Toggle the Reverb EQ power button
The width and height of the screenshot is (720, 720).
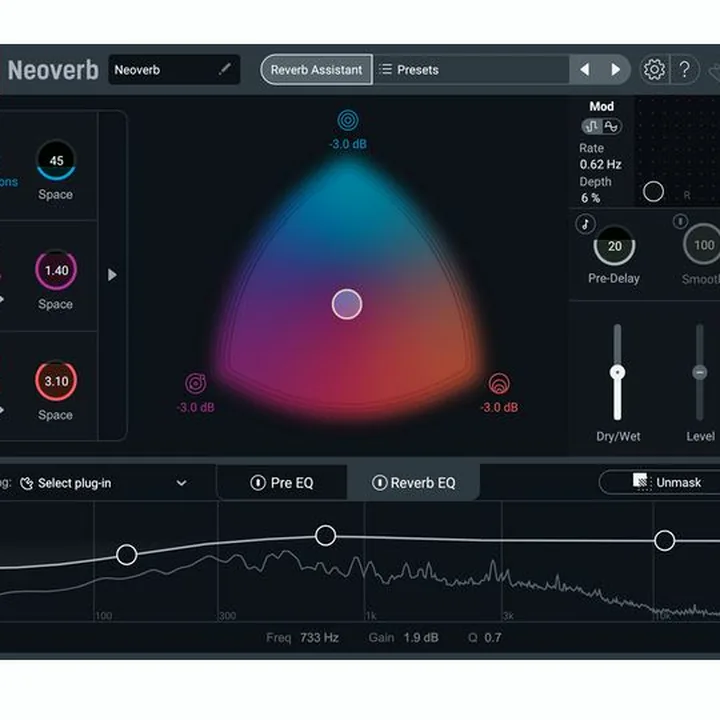tap(379, 483)
